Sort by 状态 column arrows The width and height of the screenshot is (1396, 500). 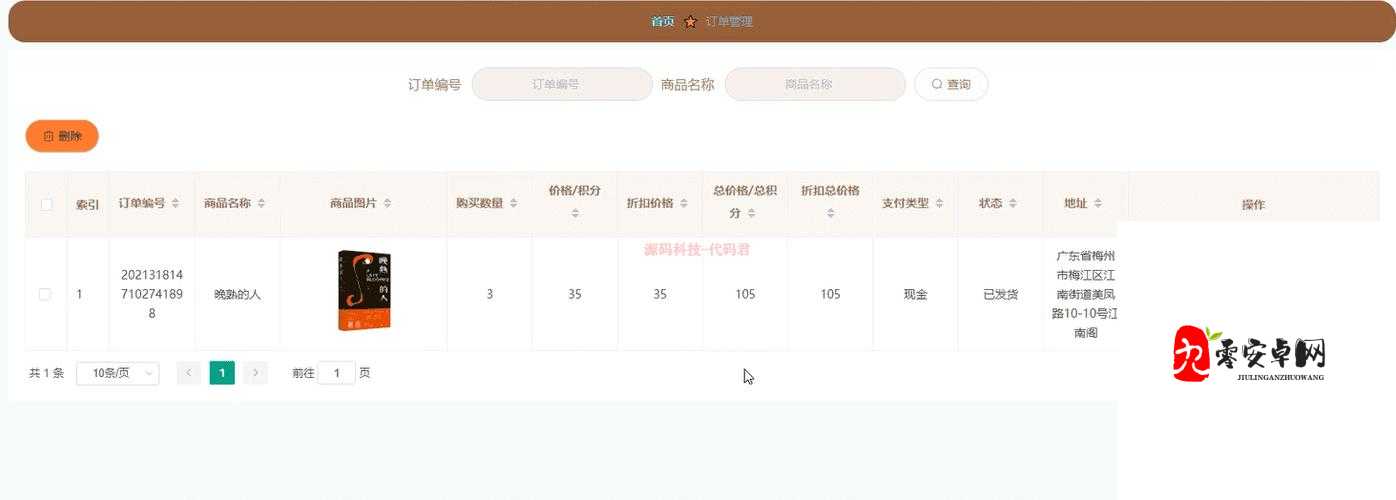pos(1012,203)
